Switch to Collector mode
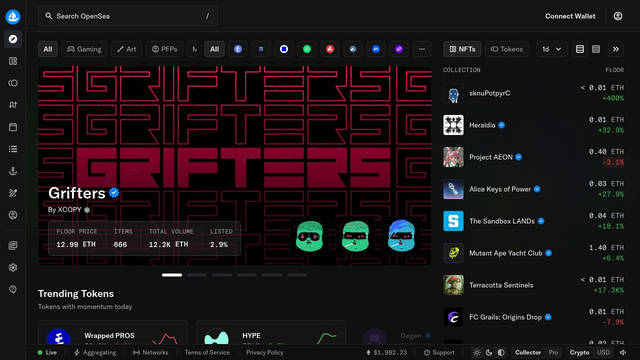Viewport: 640px width, 360px height. (x=528, y=353)
